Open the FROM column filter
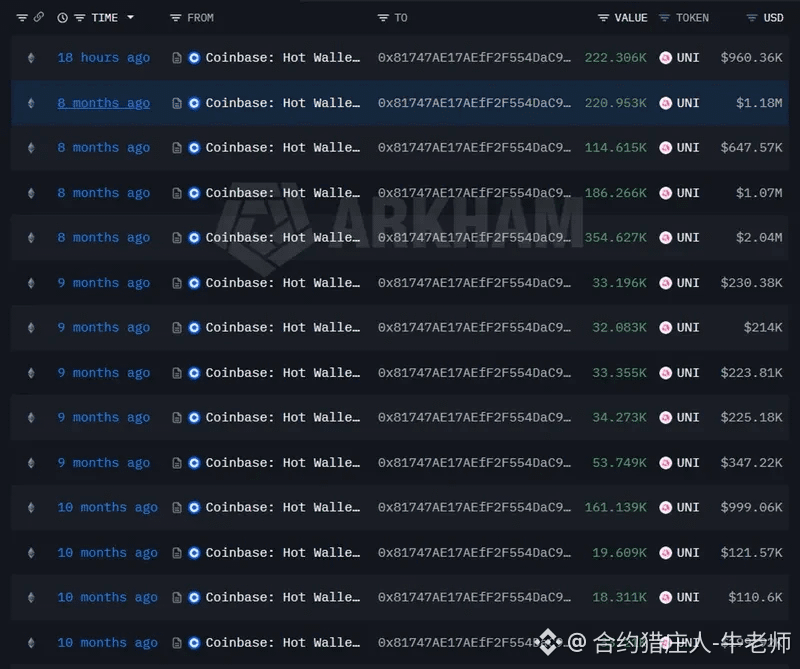This screenshot has height=669, width=800. point(176,18)
